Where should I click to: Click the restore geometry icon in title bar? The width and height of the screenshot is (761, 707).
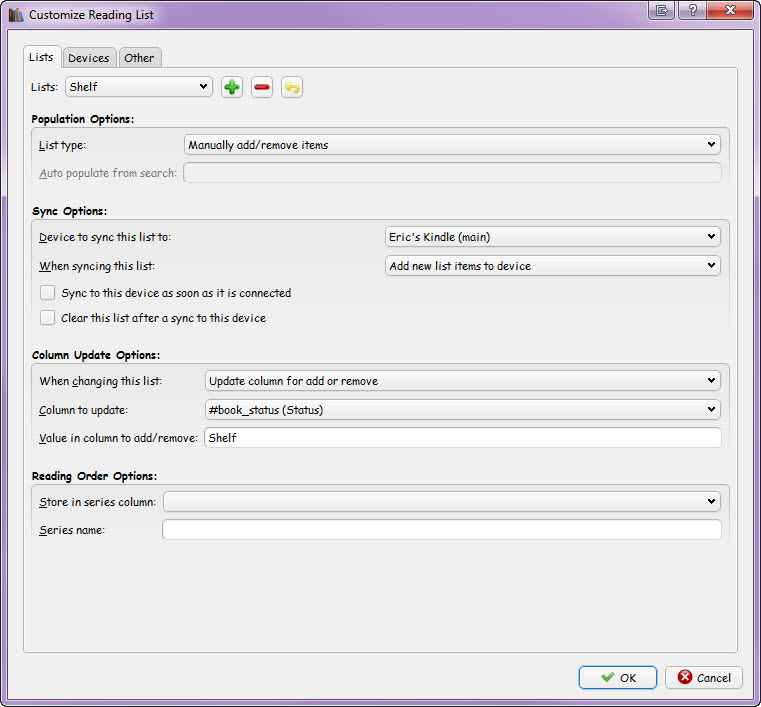[661, 10]
